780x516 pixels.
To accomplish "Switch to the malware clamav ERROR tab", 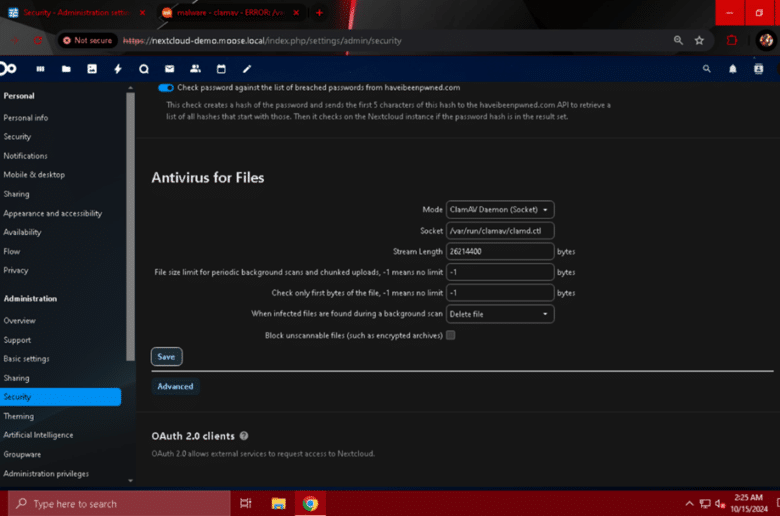I will point(230,12).
